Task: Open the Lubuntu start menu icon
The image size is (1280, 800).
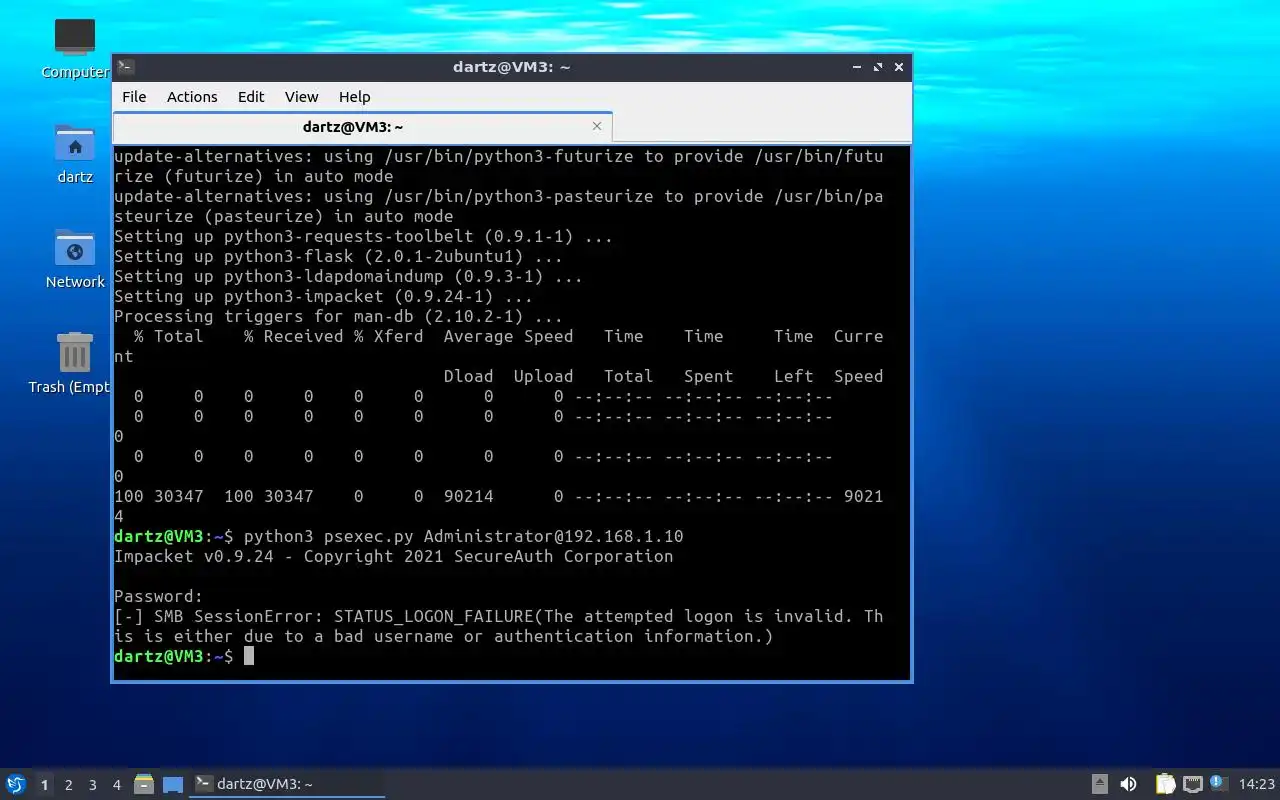Action: pos(16,784)
